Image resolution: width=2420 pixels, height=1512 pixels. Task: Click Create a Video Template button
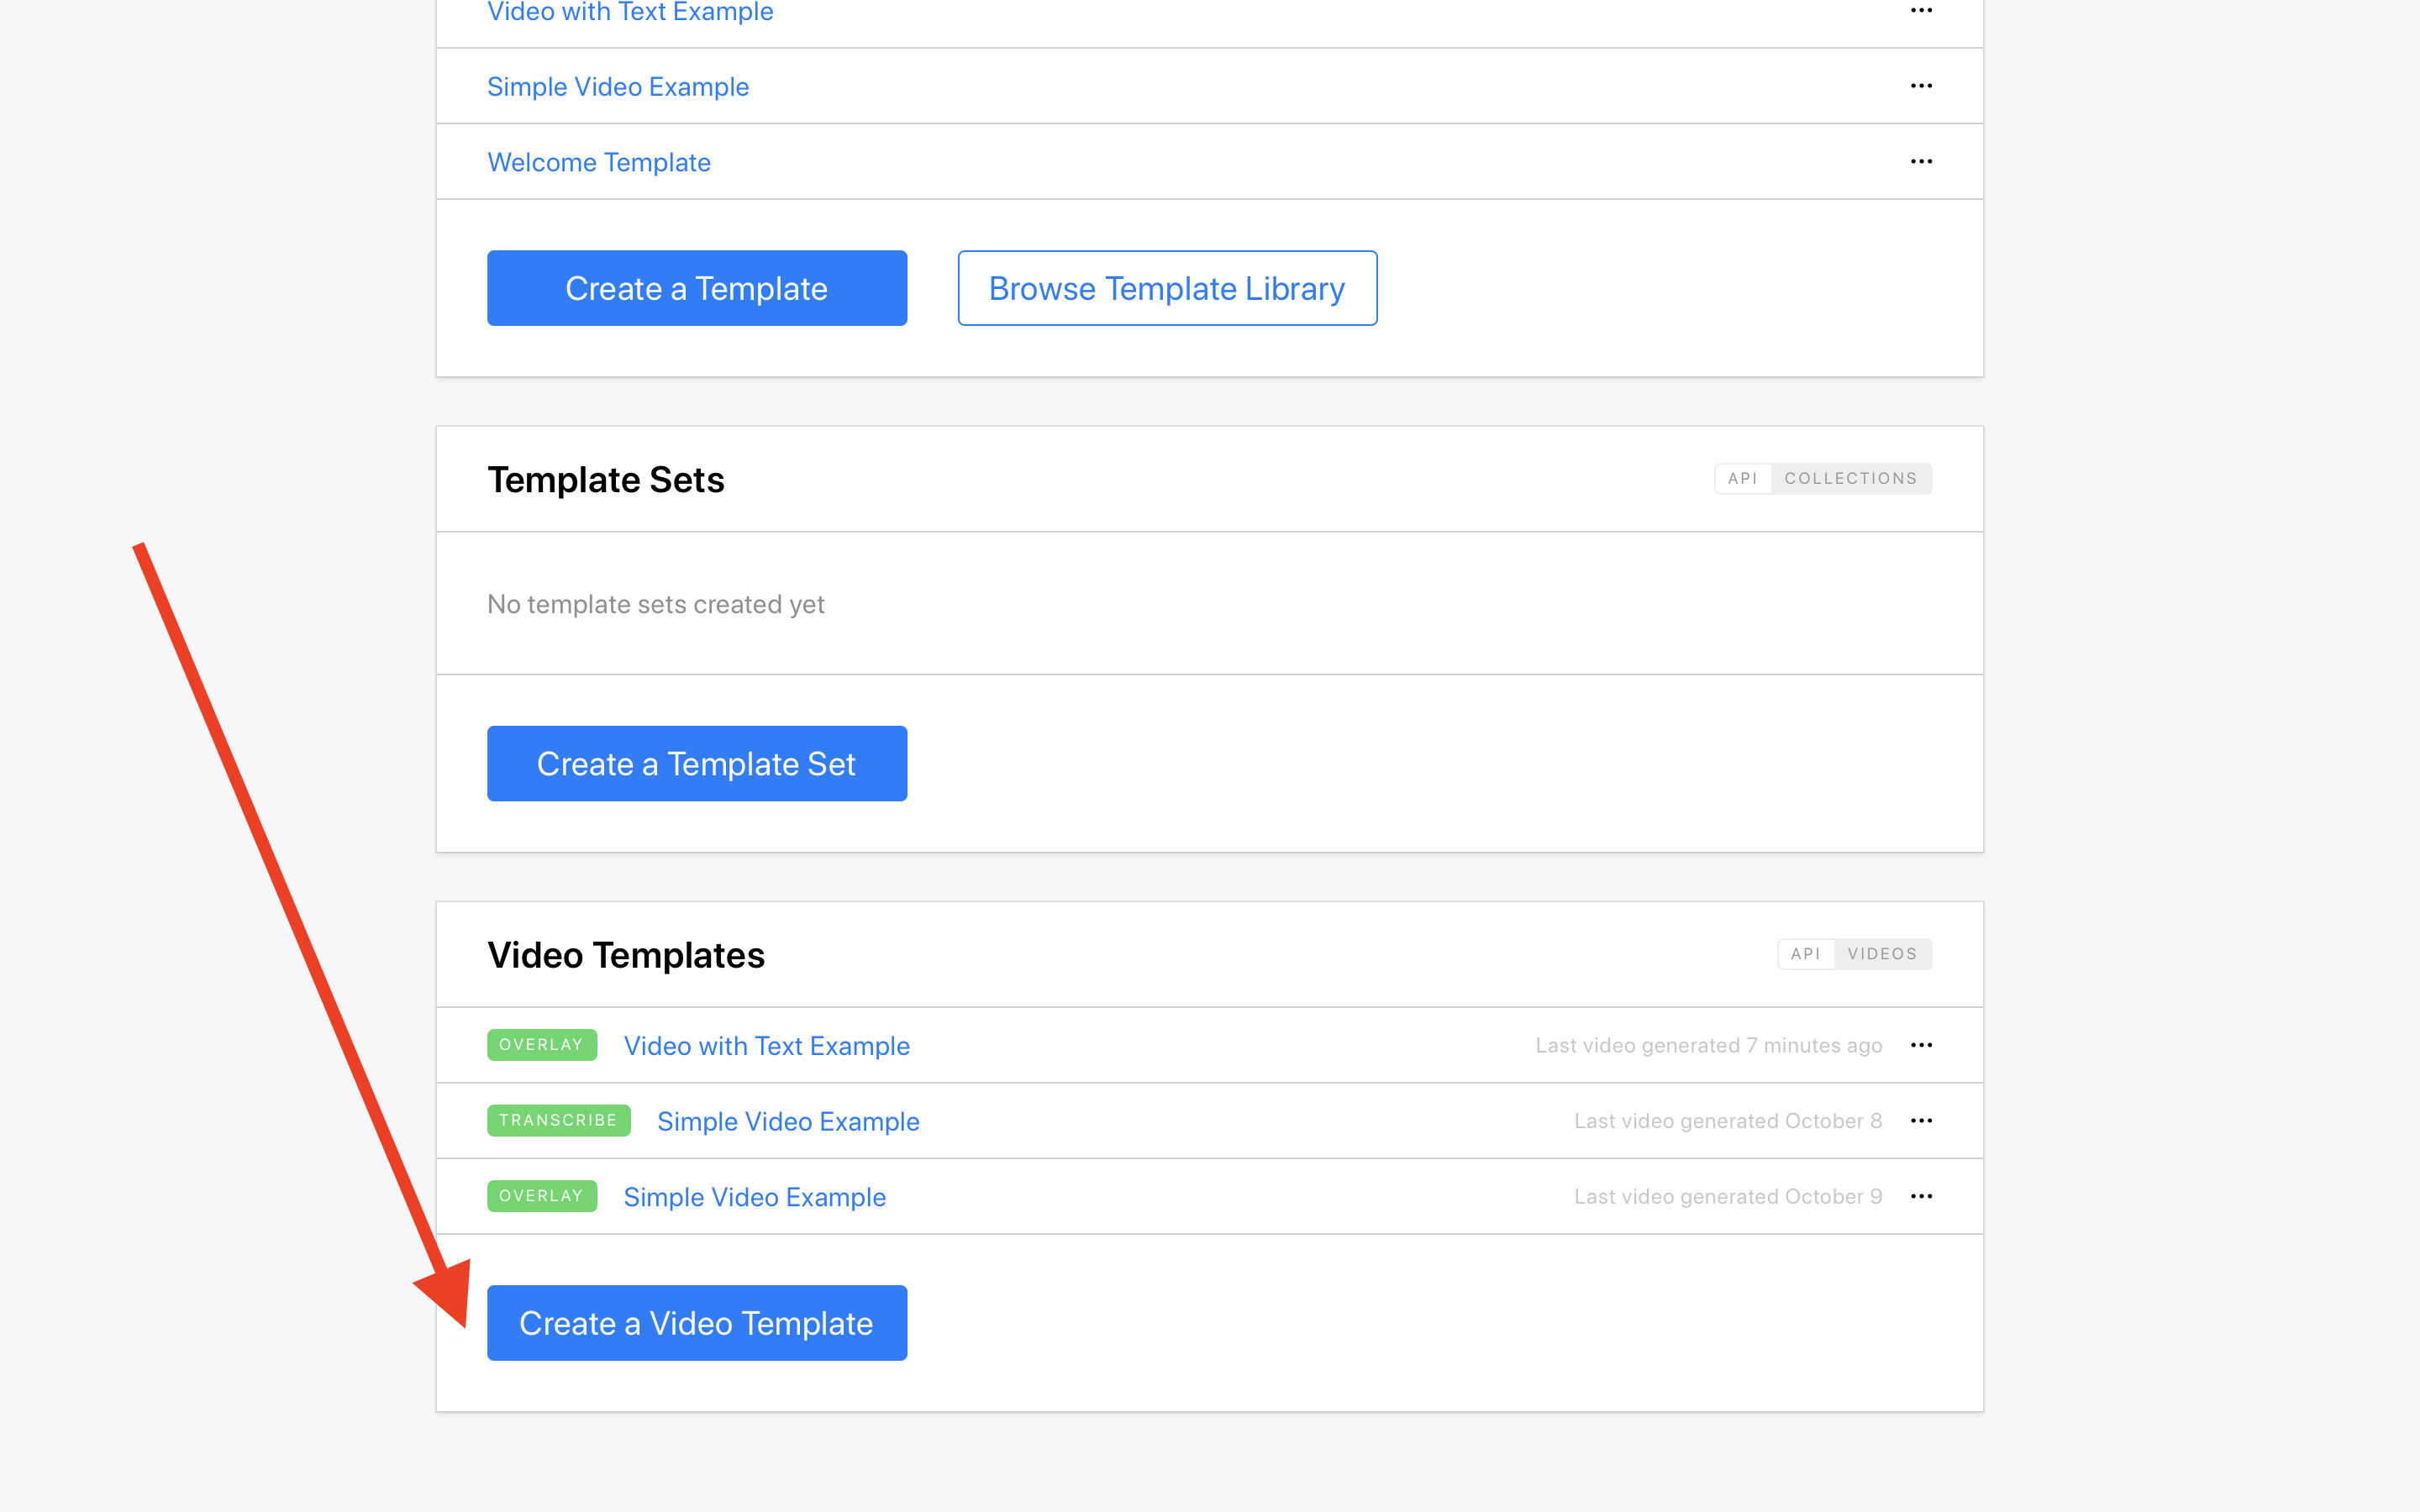point(697,1323)
